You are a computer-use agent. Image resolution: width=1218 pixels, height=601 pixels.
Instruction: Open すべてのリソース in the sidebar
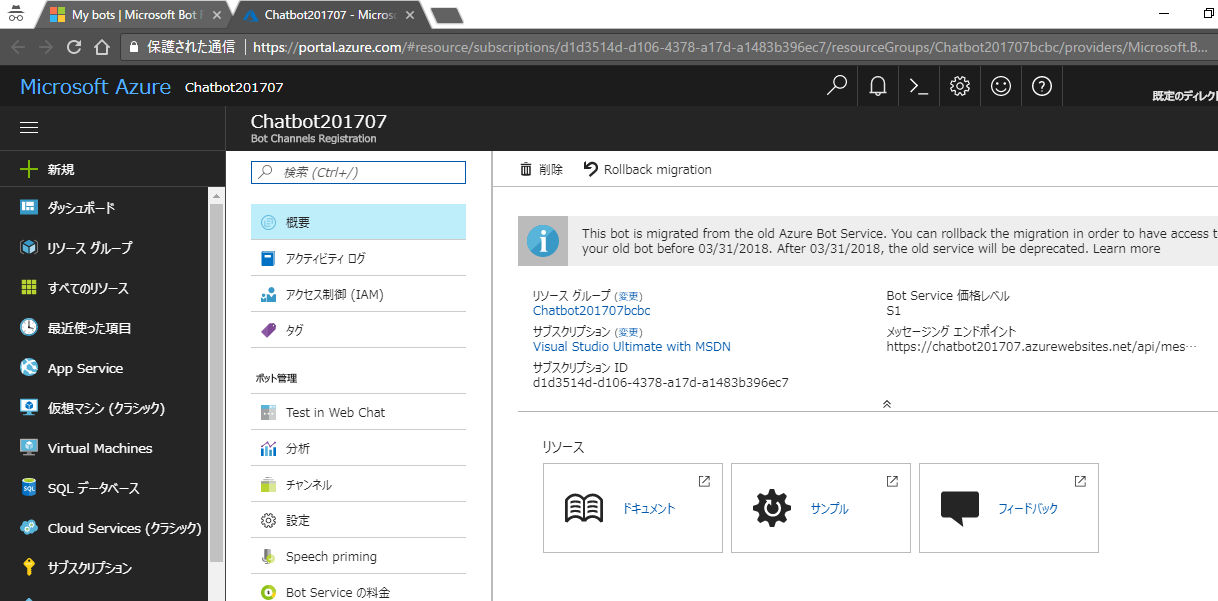click(104, 288)
